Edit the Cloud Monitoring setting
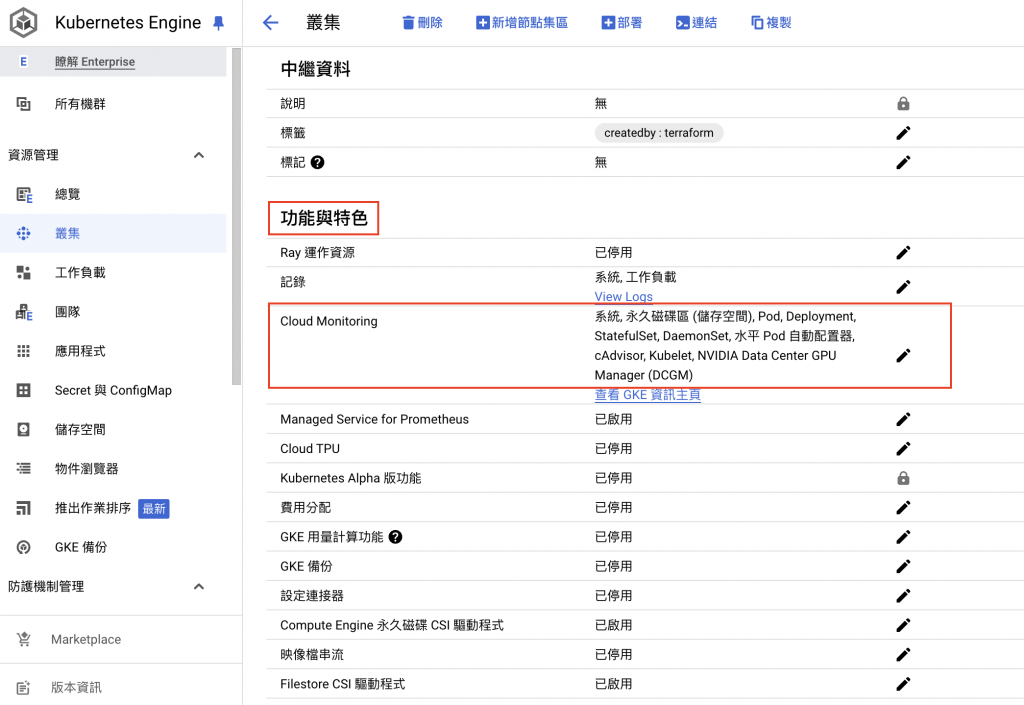The image size is (1024, 705). pos(903,356)
